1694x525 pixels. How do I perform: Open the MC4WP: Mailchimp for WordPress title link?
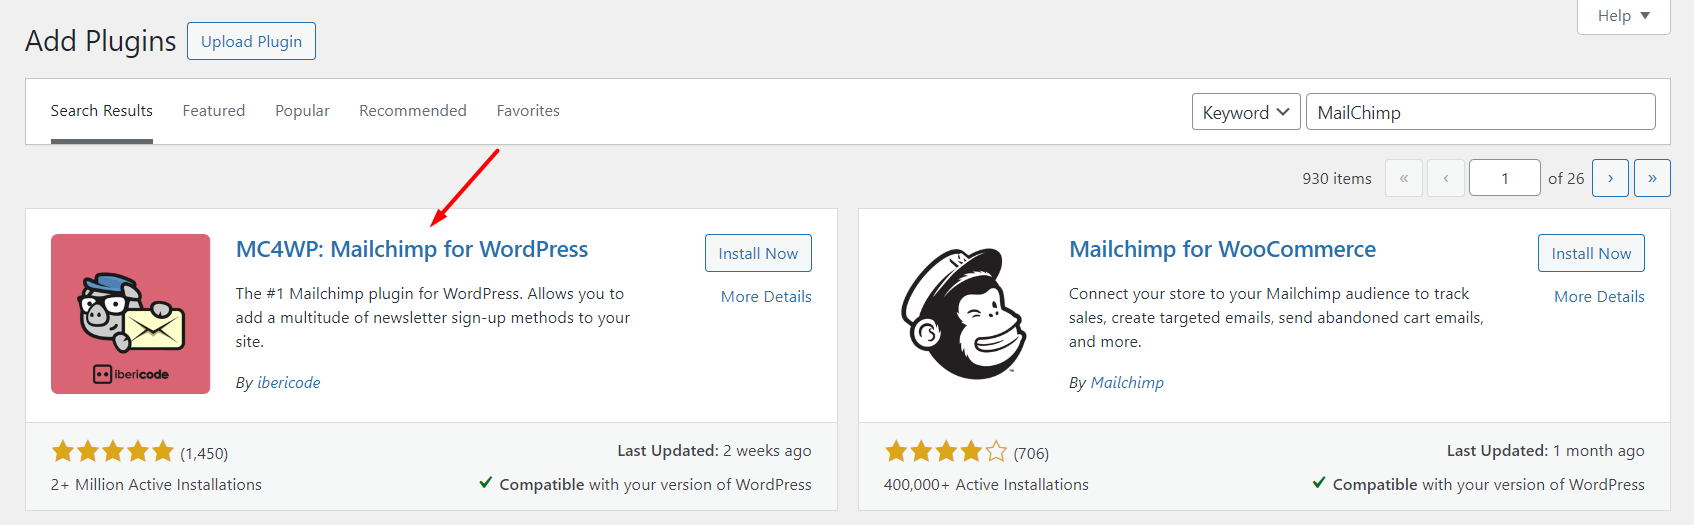(412, 249)
